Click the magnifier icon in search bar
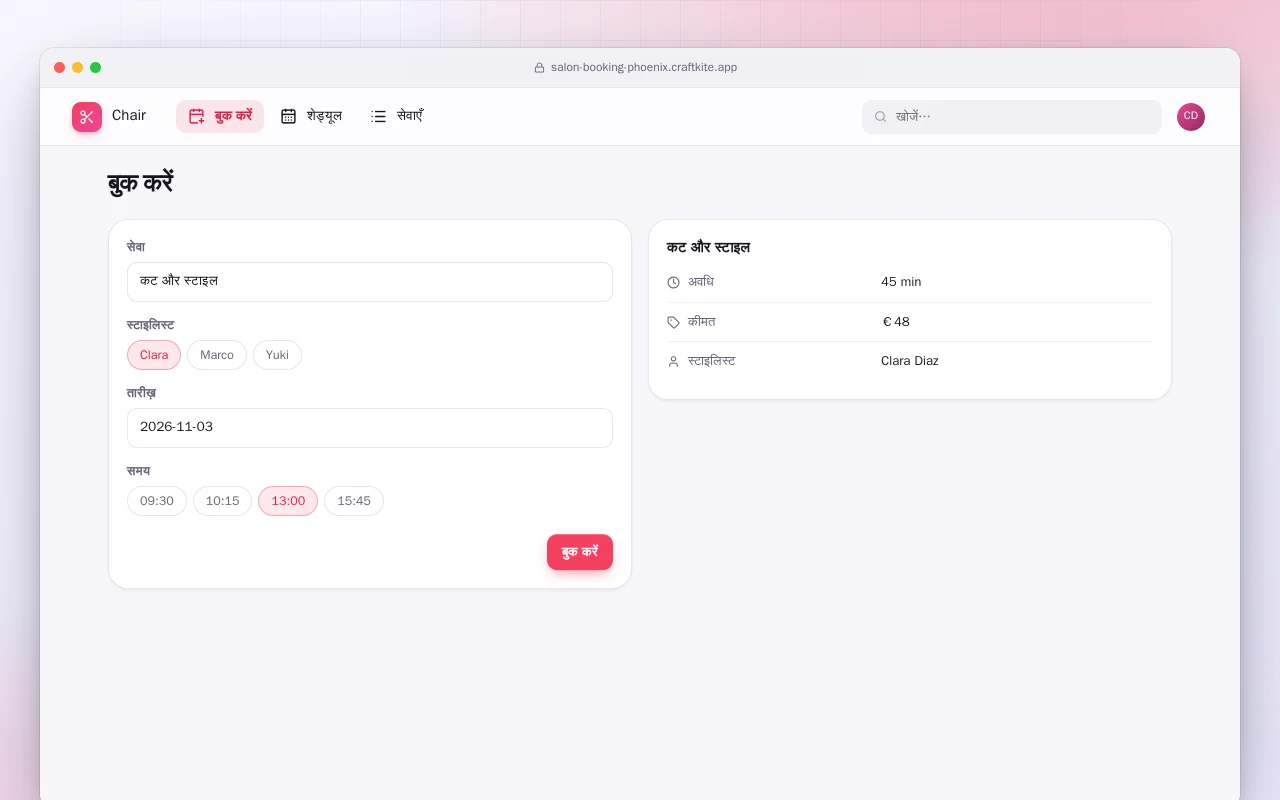Viewport: 1280px width, 800px height. [x=881, y=117]
